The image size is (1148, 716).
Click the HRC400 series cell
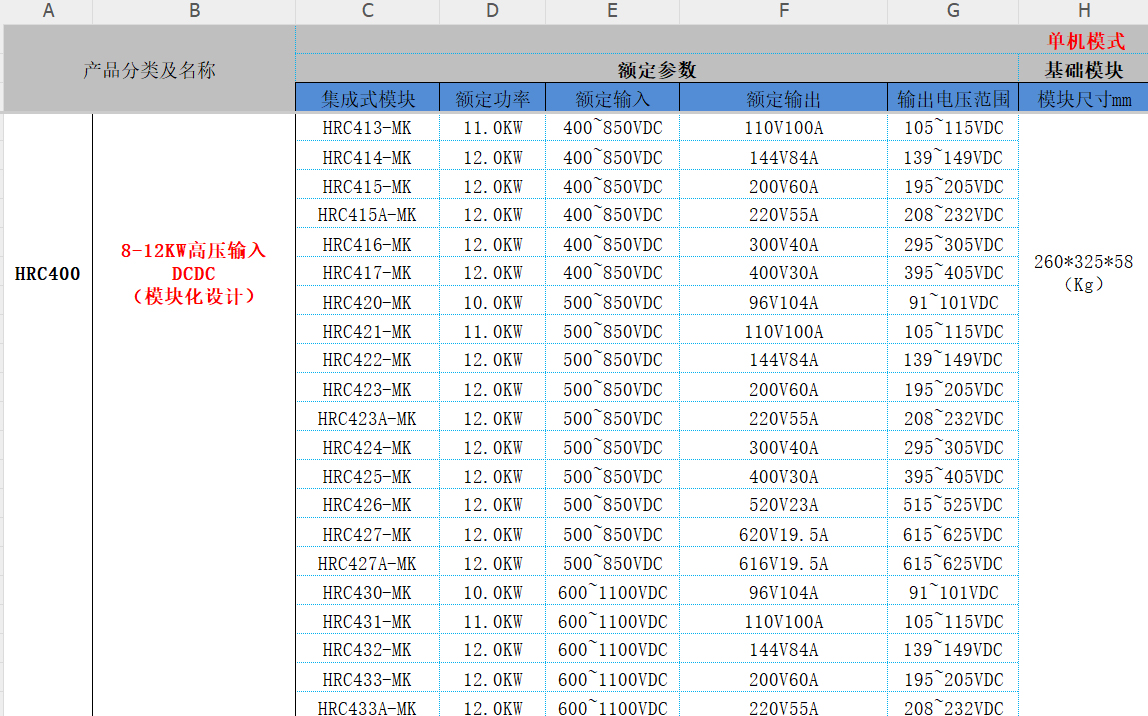coord(48,274)
